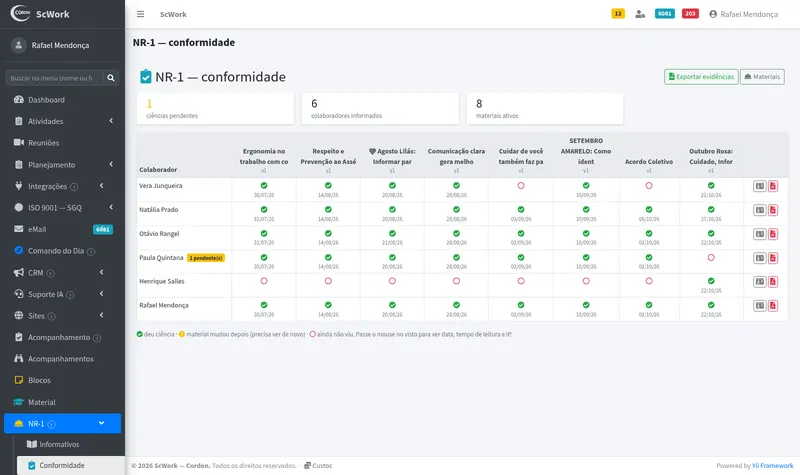
Task: Open Conformidade under NR-1
Action: pyautogui.click(x=71, y=465)
